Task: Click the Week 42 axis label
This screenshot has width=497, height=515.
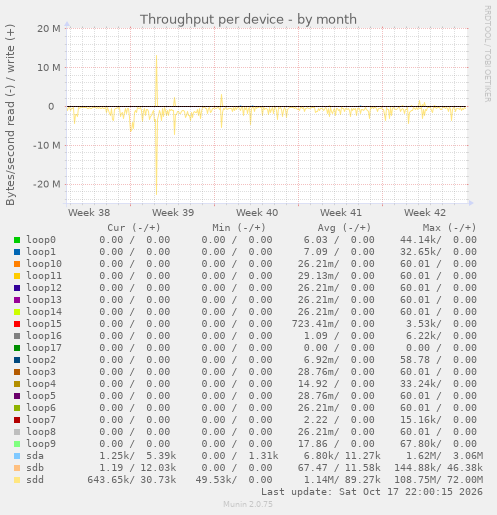Action: [x=425, y=213]
